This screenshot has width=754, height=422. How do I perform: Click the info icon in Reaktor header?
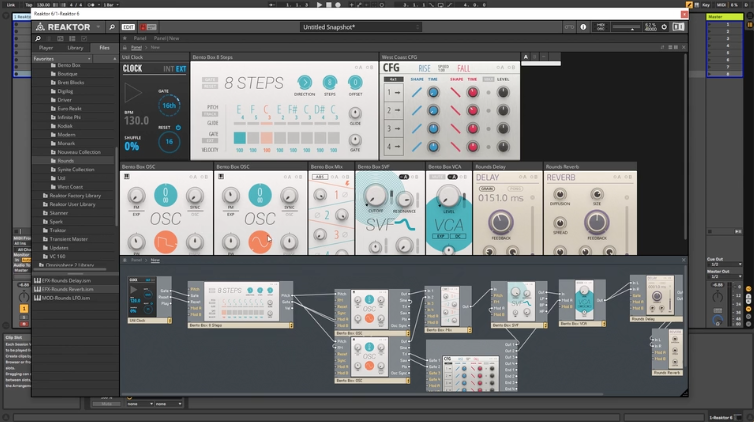[x=583, y=27]
